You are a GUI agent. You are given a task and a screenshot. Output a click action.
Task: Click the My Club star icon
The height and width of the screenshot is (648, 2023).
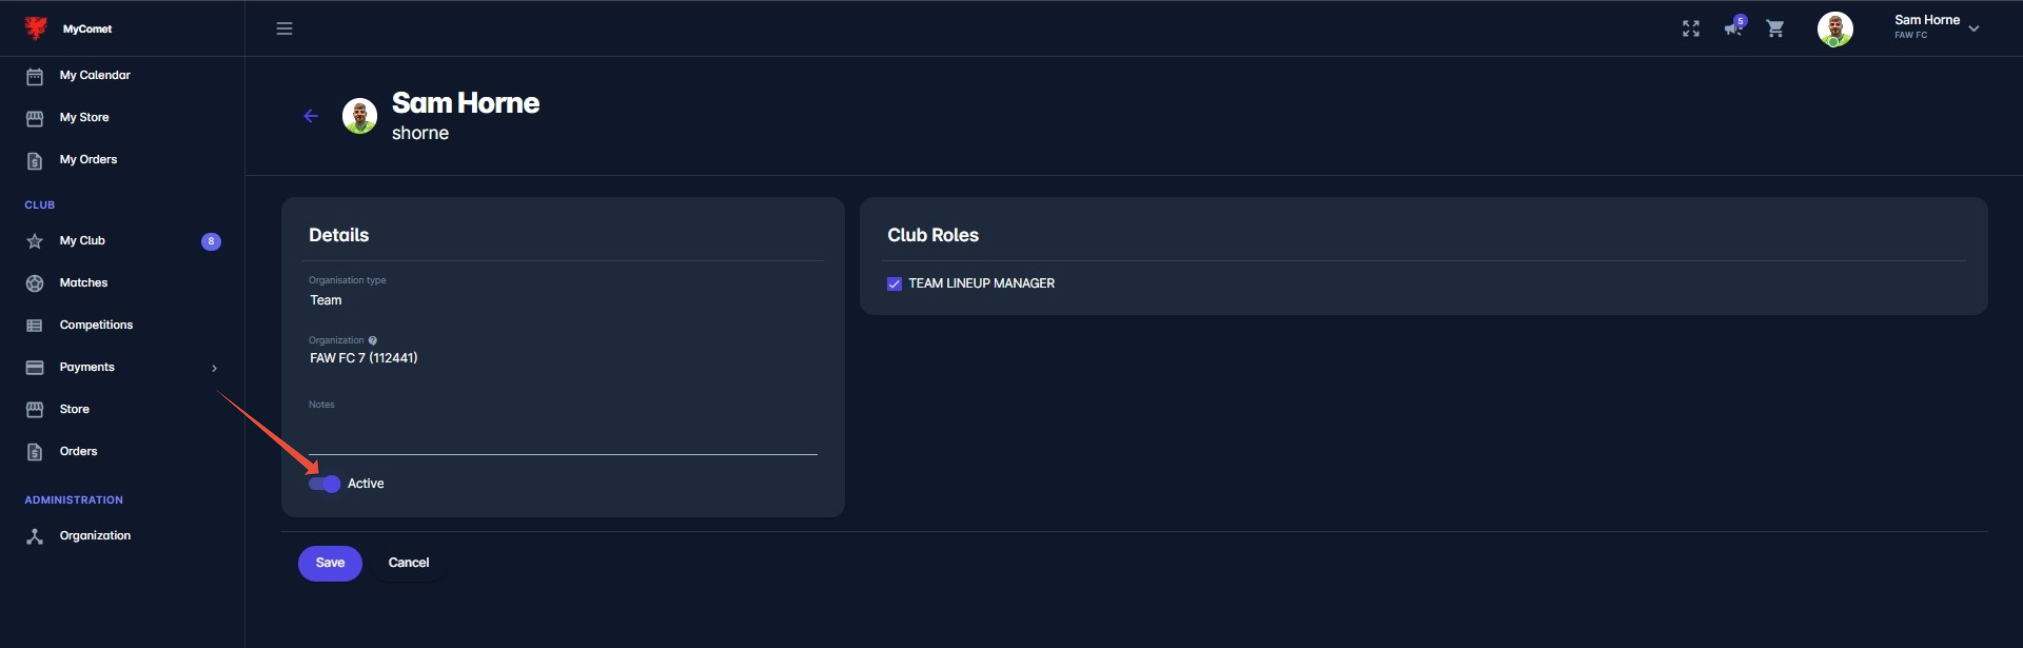click(35, 241)
